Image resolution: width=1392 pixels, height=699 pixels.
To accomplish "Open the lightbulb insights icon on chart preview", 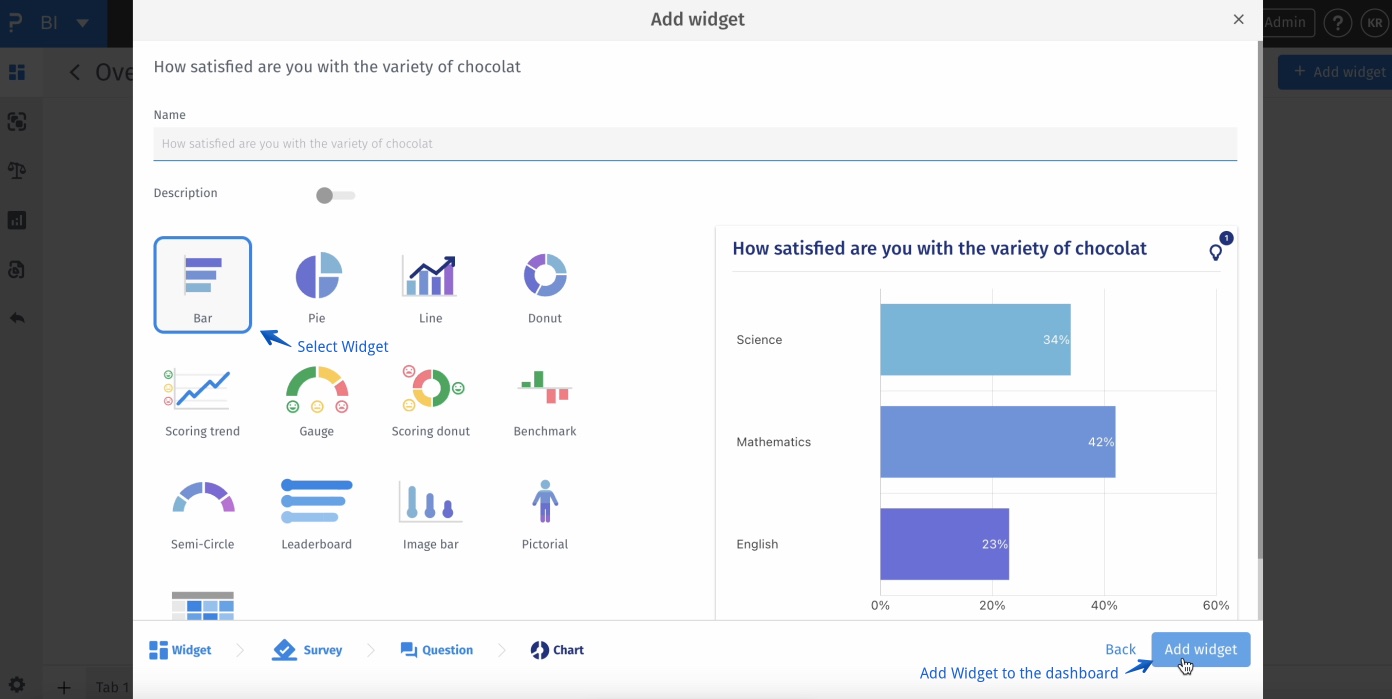I will click(1215, 253).
